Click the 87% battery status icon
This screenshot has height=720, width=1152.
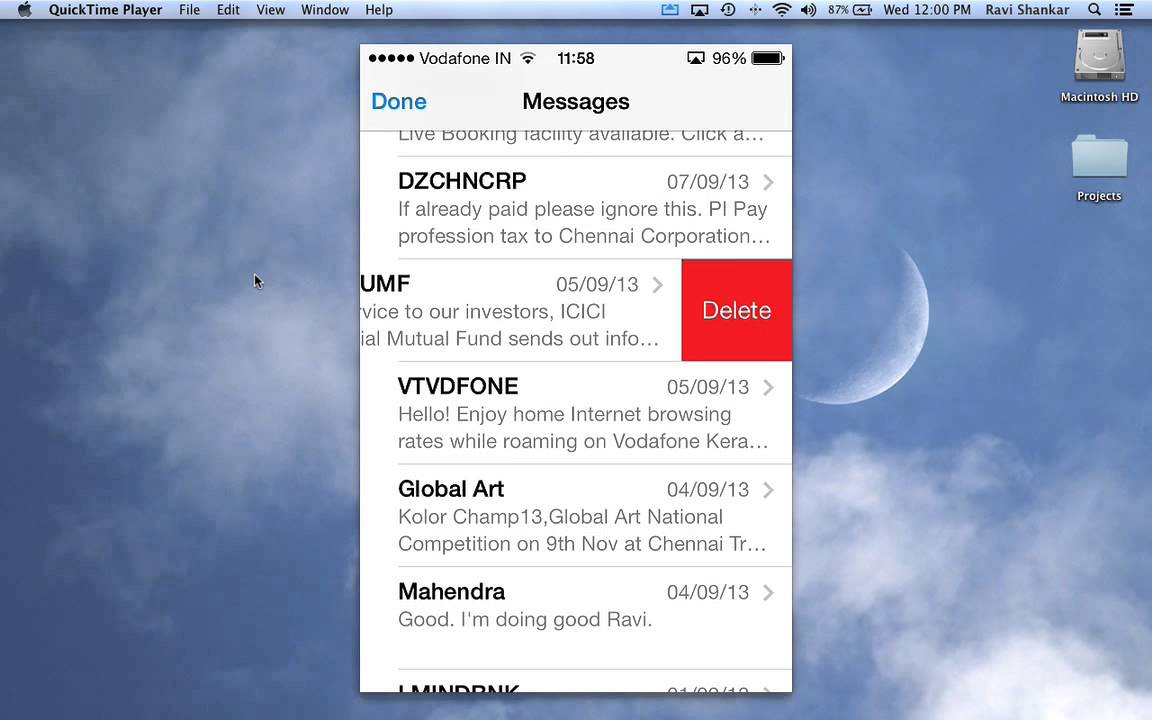(x=849, y=10)
